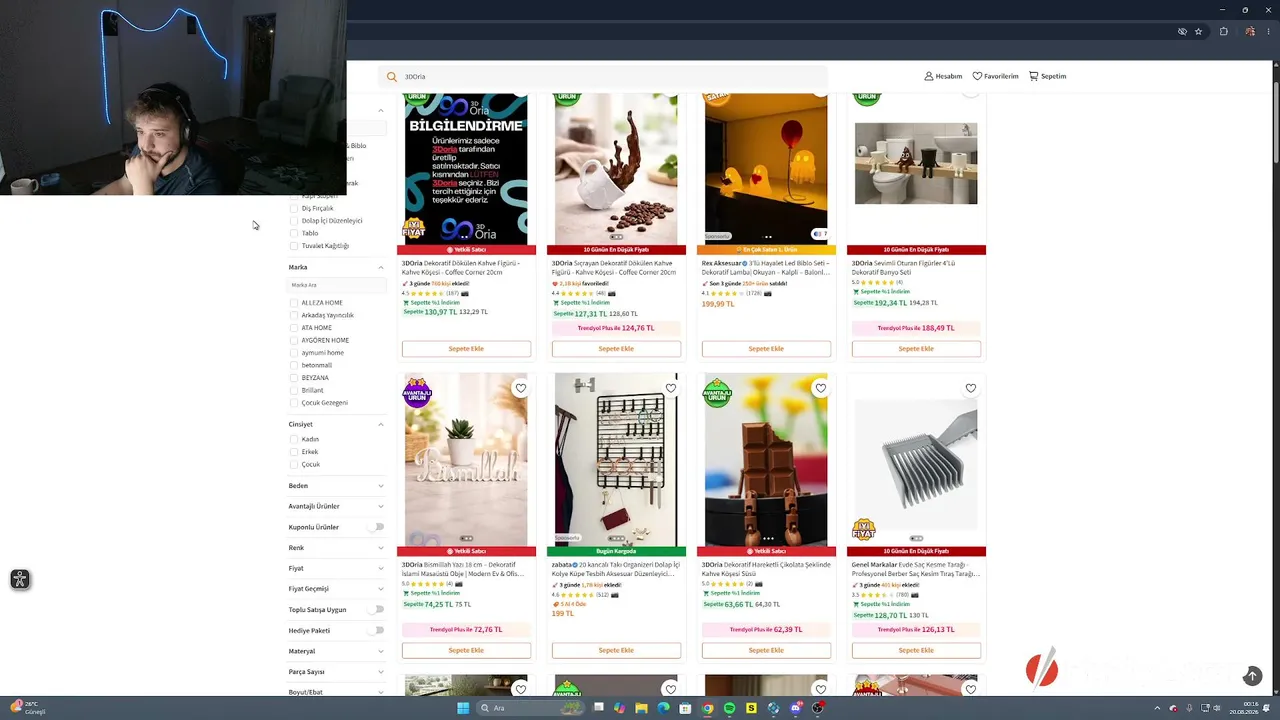This screenshot has height=720, width=1280.
Task: Expand the Renk filter section
Action: click(381, 548)
